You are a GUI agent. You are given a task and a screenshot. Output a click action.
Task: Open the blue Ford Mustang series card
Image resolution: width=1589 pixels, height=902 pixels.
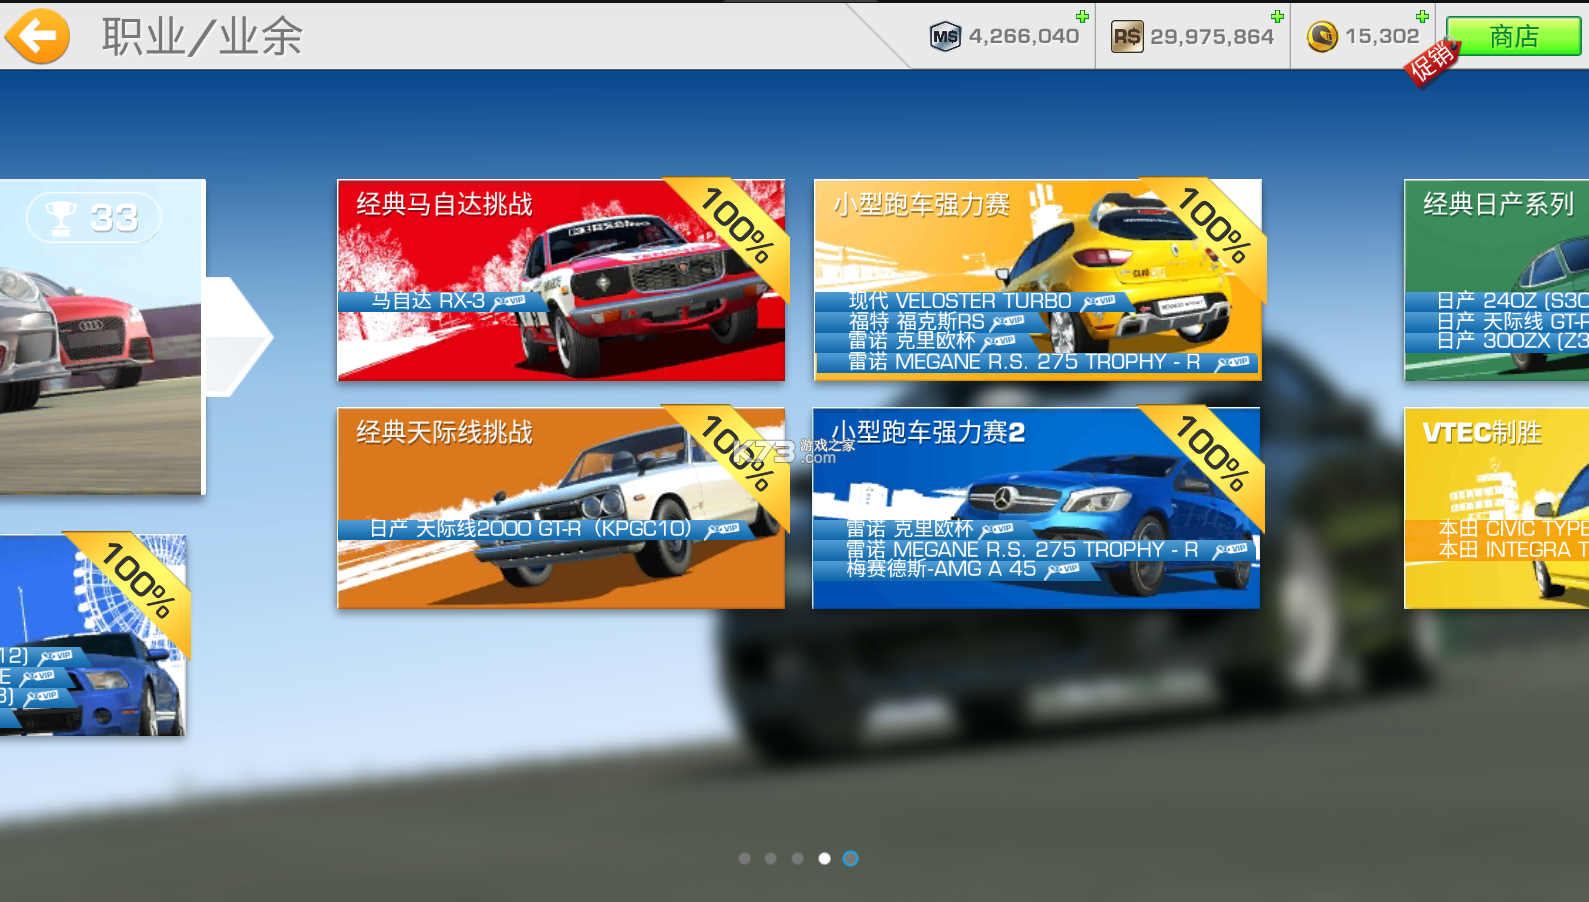point(92,636)
